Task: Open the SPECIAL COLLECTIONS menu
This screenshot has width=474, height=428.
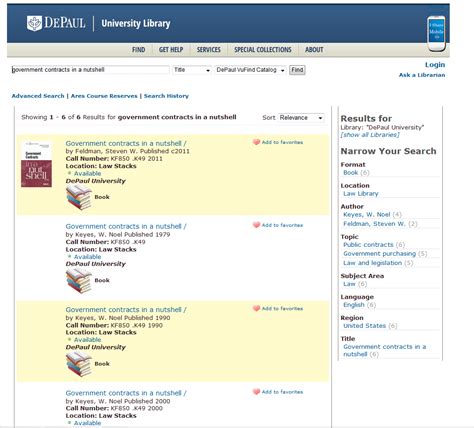Action: [x=263, y=50]
